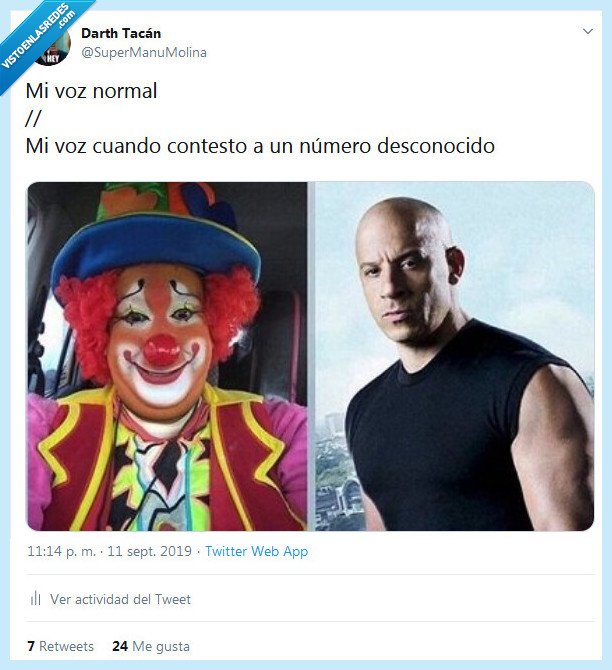Image resolution: width=612 pixels, height=670 pixels.
Task: Click the VISTOENLASREDES.com corner banner
Action: (36, 36)
